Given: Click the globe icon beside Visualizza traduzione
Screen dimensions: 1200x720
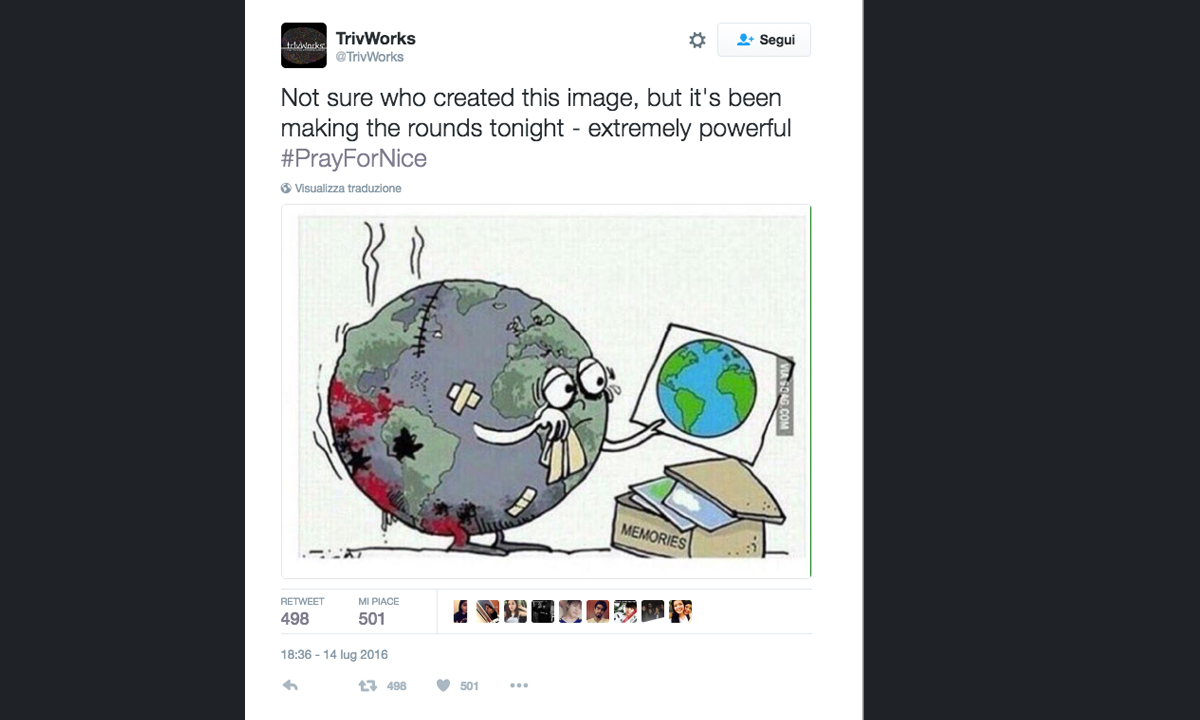Looking at the screenshot, I should tap(286, 188).
